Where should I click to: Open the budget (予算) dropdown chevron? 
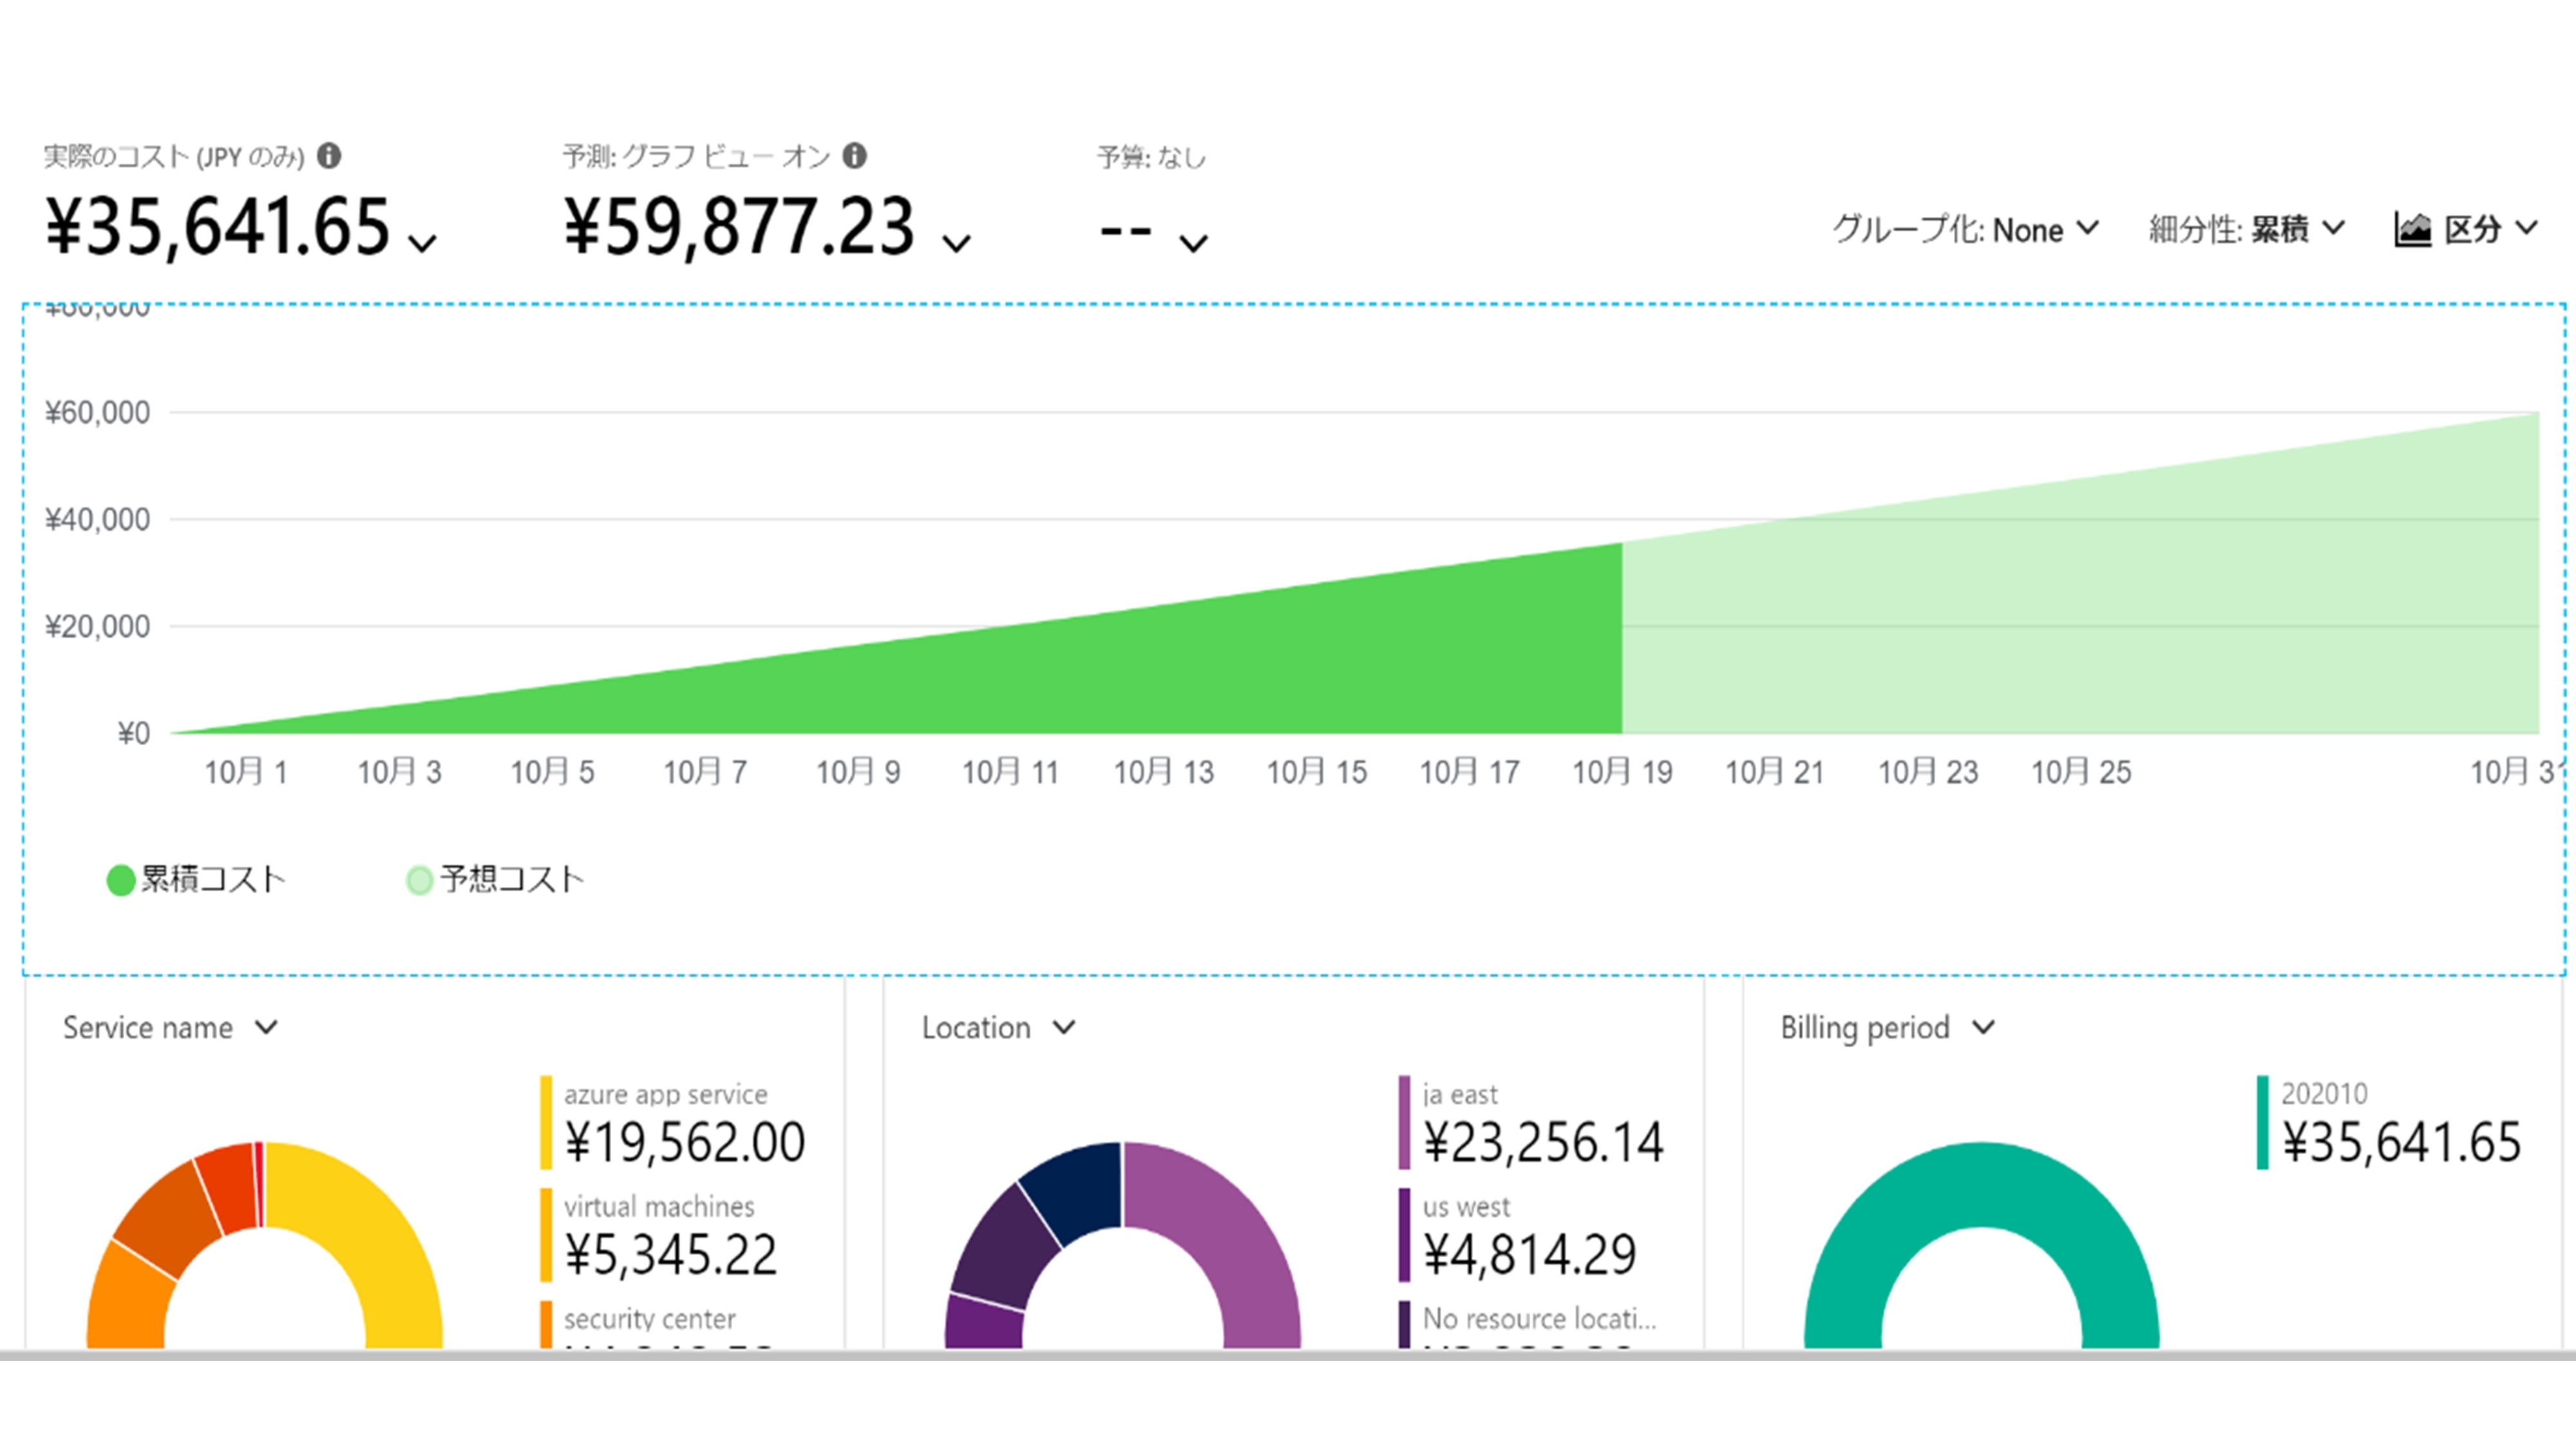(x=1193, y=243)
